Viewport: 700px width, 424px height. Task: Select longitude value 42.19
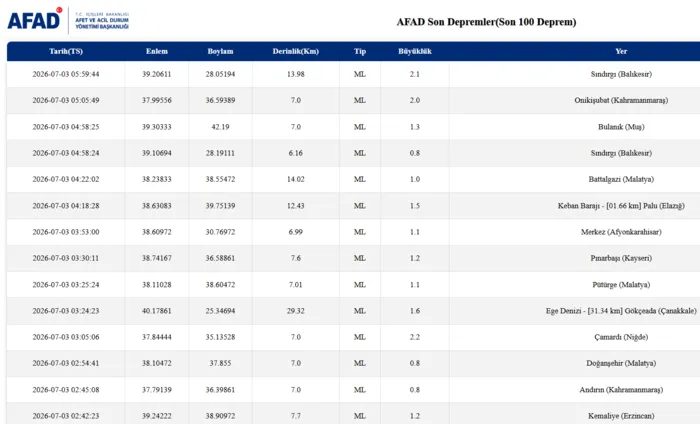pos(220,127)
